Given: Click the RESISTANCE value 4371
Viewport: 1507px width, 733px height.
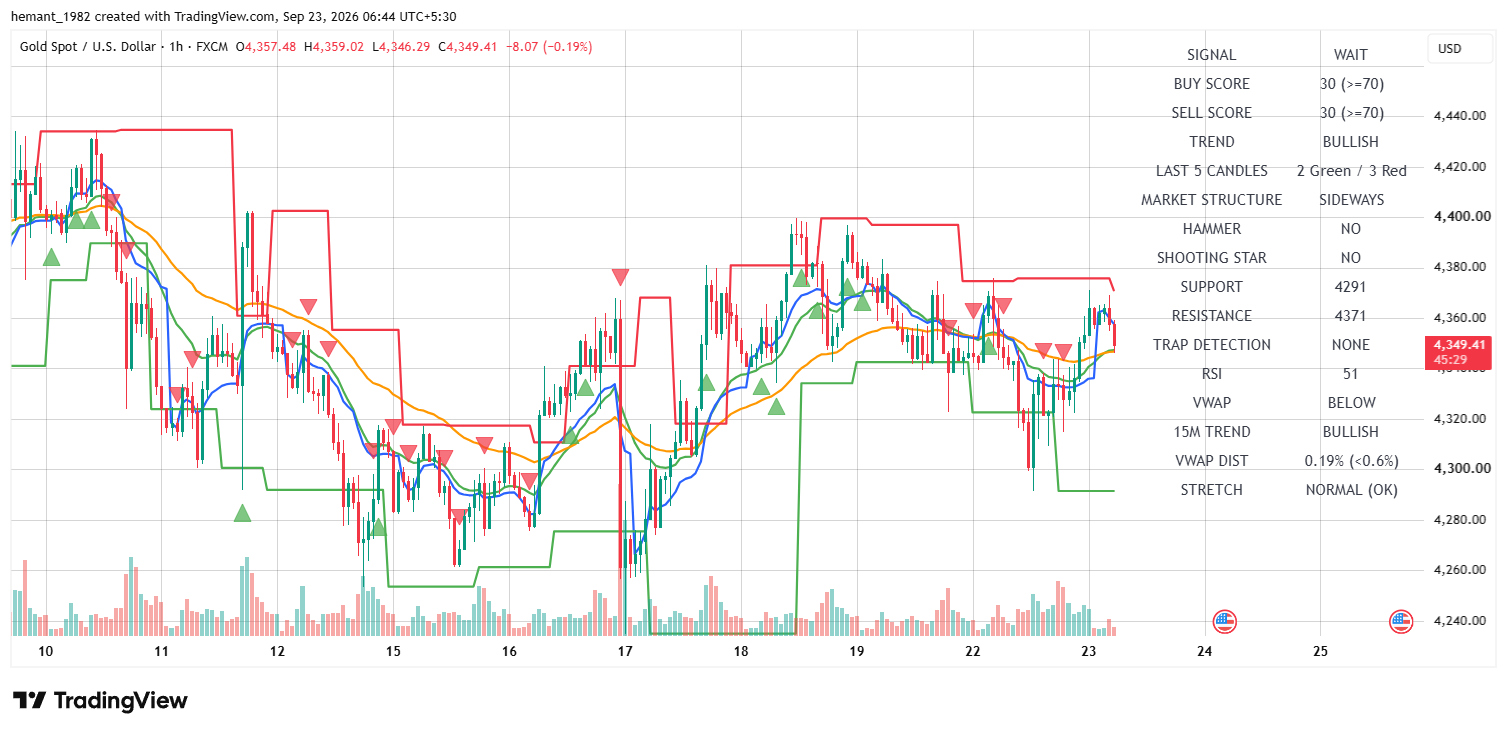Looking at the screenshot, I should point(1350,316).
